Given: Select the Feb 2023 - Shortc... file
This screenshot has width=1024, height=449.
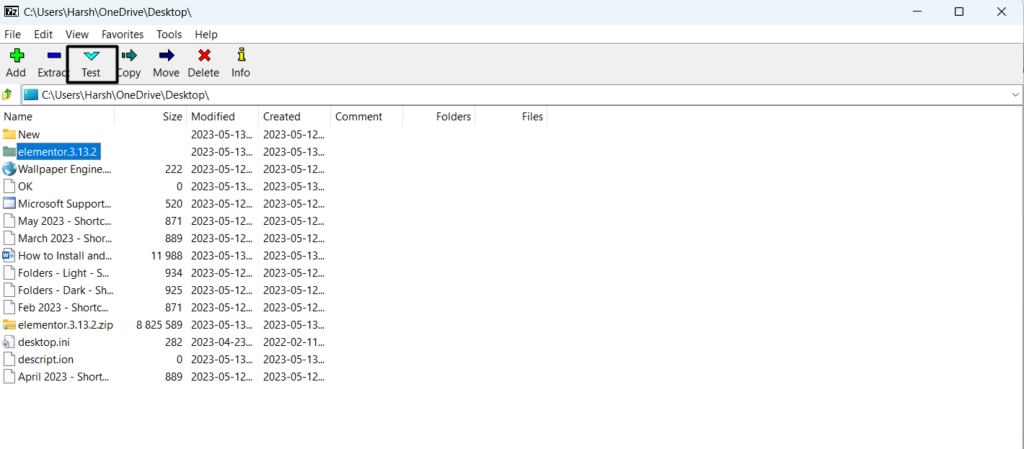Looking at the screenshot, I should pos(63,307).
